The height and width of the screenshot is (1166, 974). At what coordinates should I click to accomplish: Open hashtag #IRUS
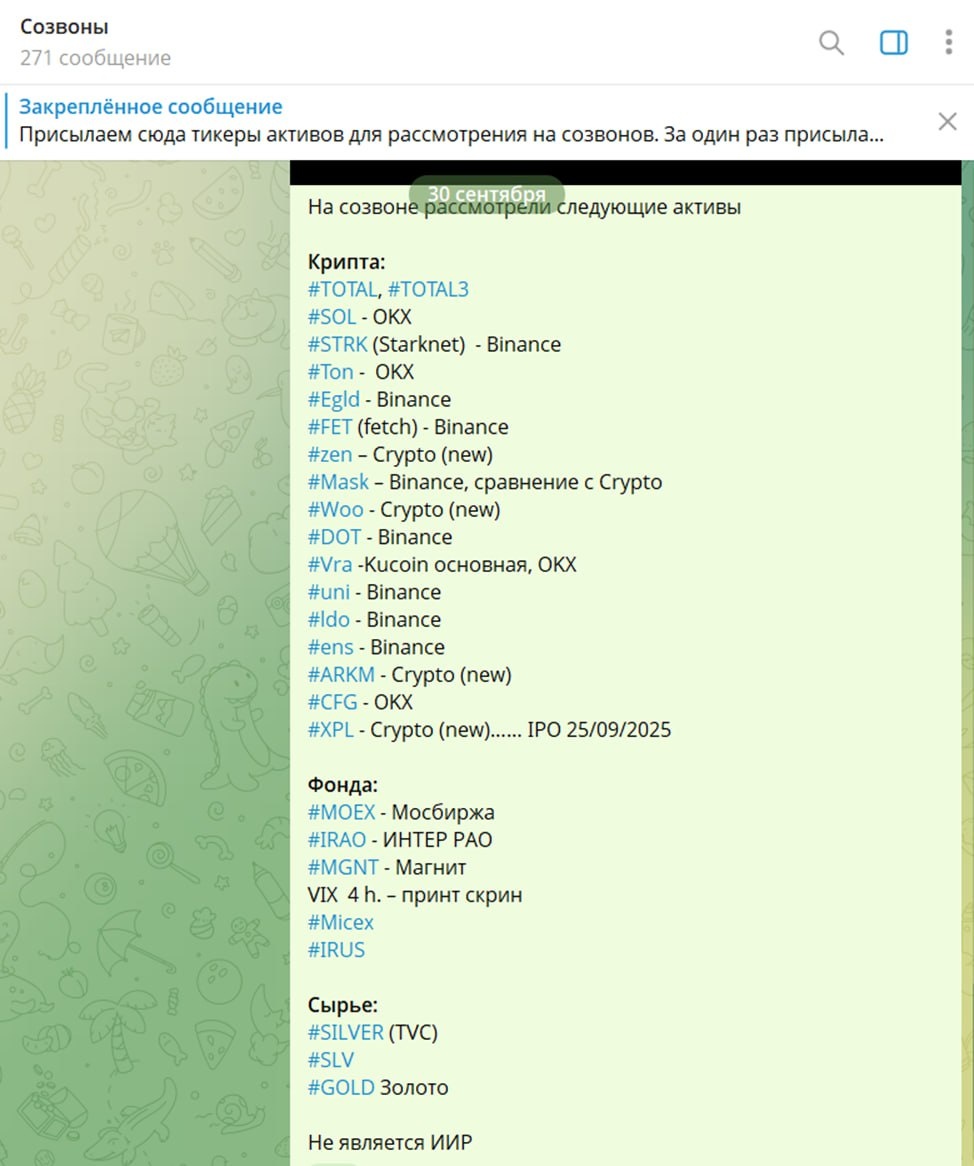[336, 950]
